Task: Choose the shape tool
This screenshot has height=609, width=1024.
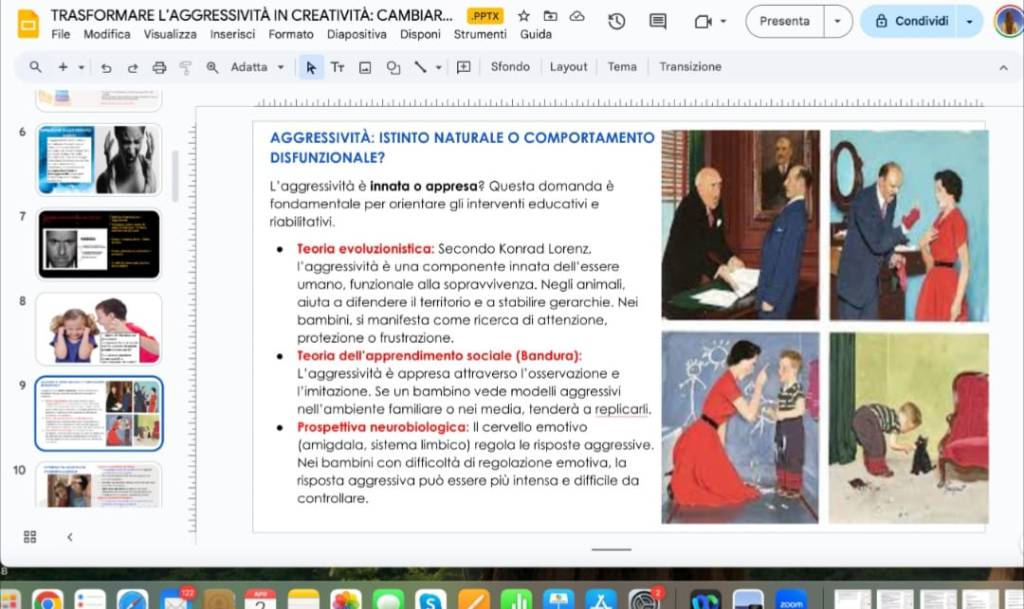Action: 393,67
